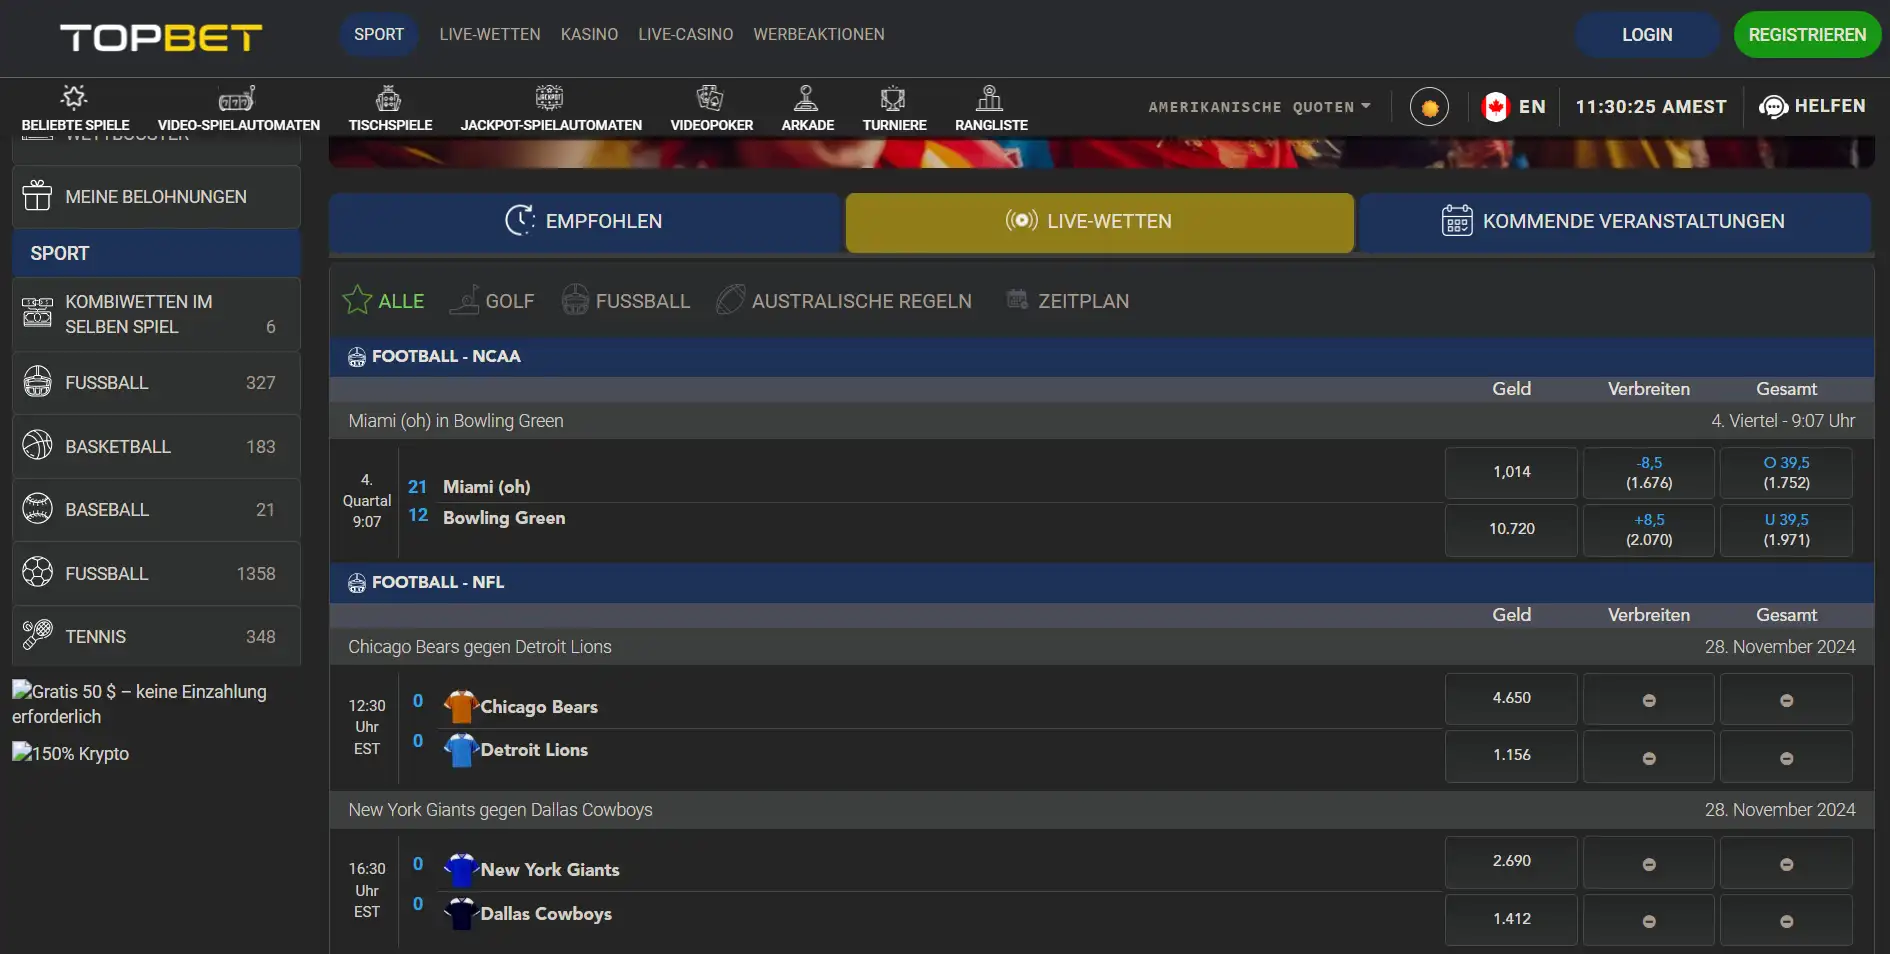Switch to Empfohlen tab

[x=585, y=222]
